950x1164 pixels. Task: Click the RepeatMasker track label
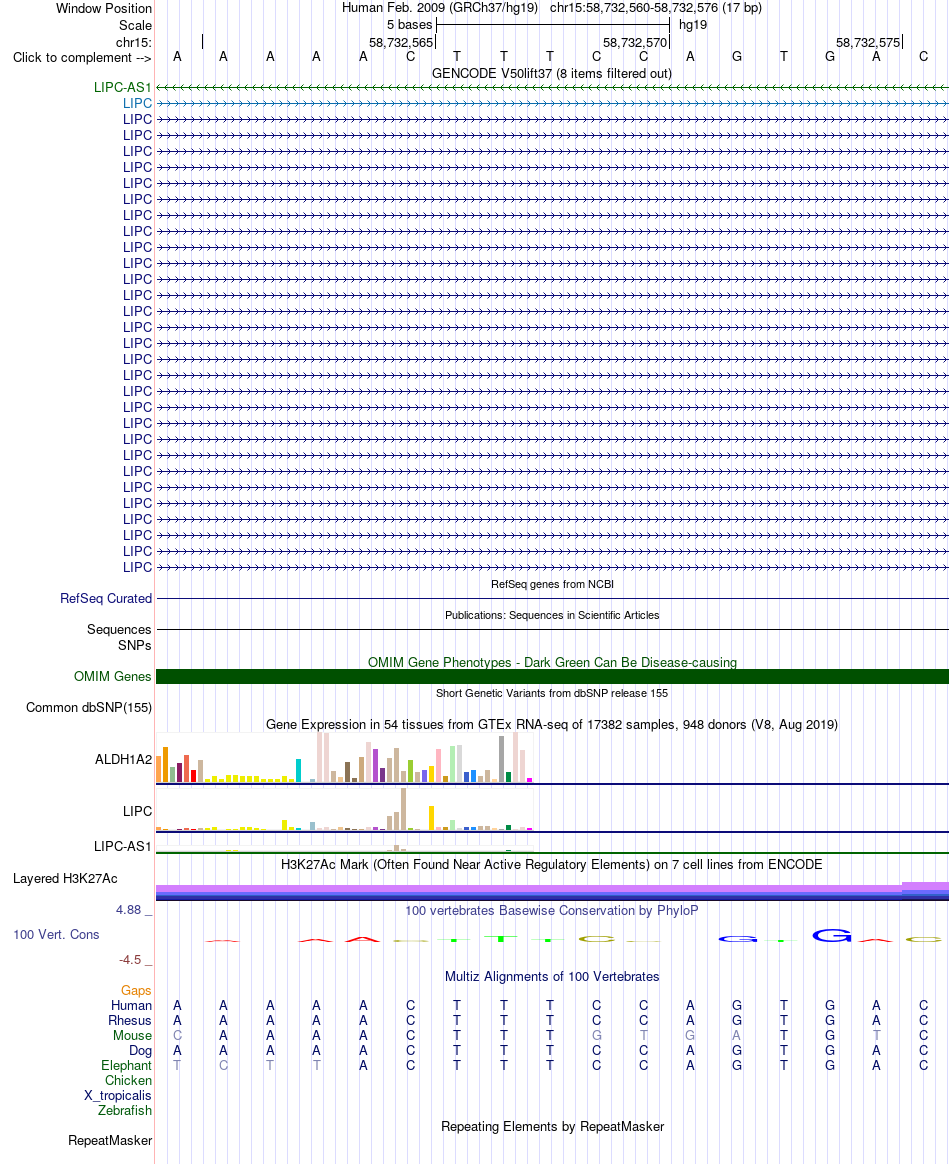110,1140
